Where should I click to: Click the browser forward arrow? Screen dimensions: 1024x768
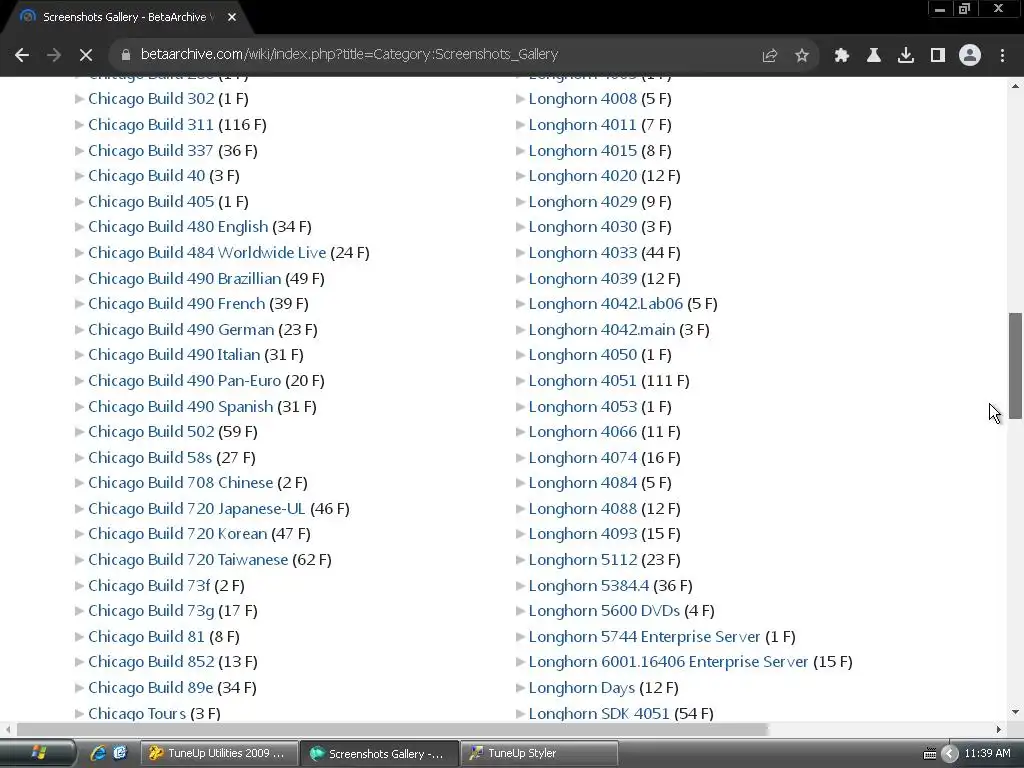tap(54, 56)
